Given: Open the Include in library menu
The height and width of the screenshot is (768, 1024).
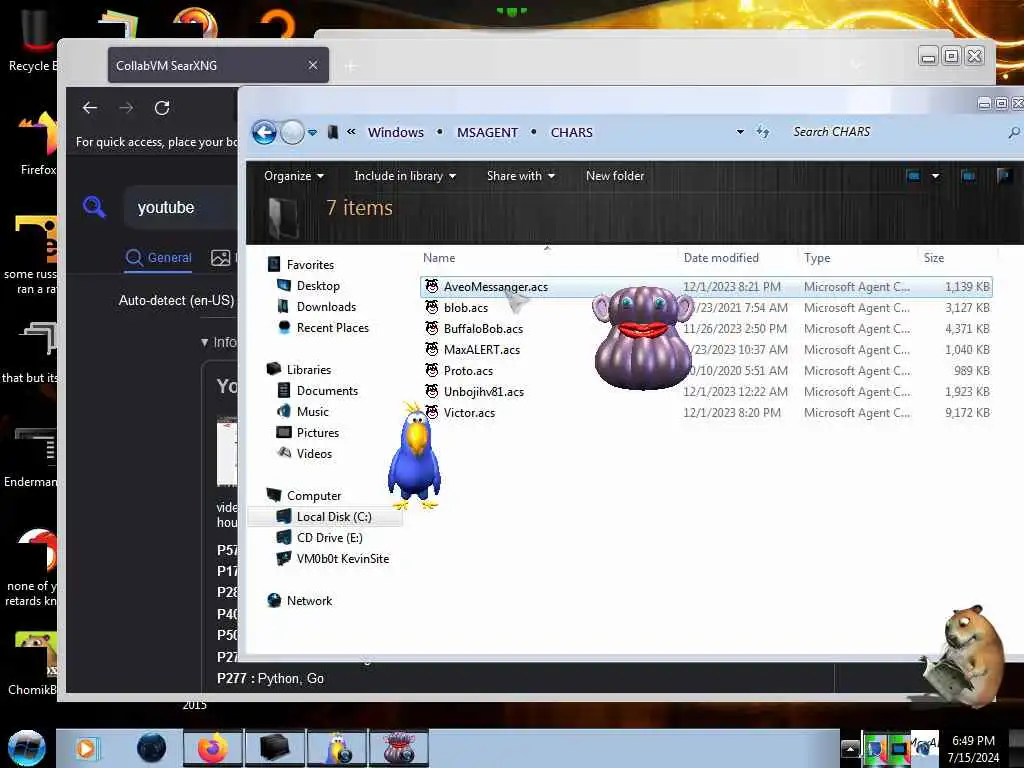Looking at the screenshot, I should 405,176.
